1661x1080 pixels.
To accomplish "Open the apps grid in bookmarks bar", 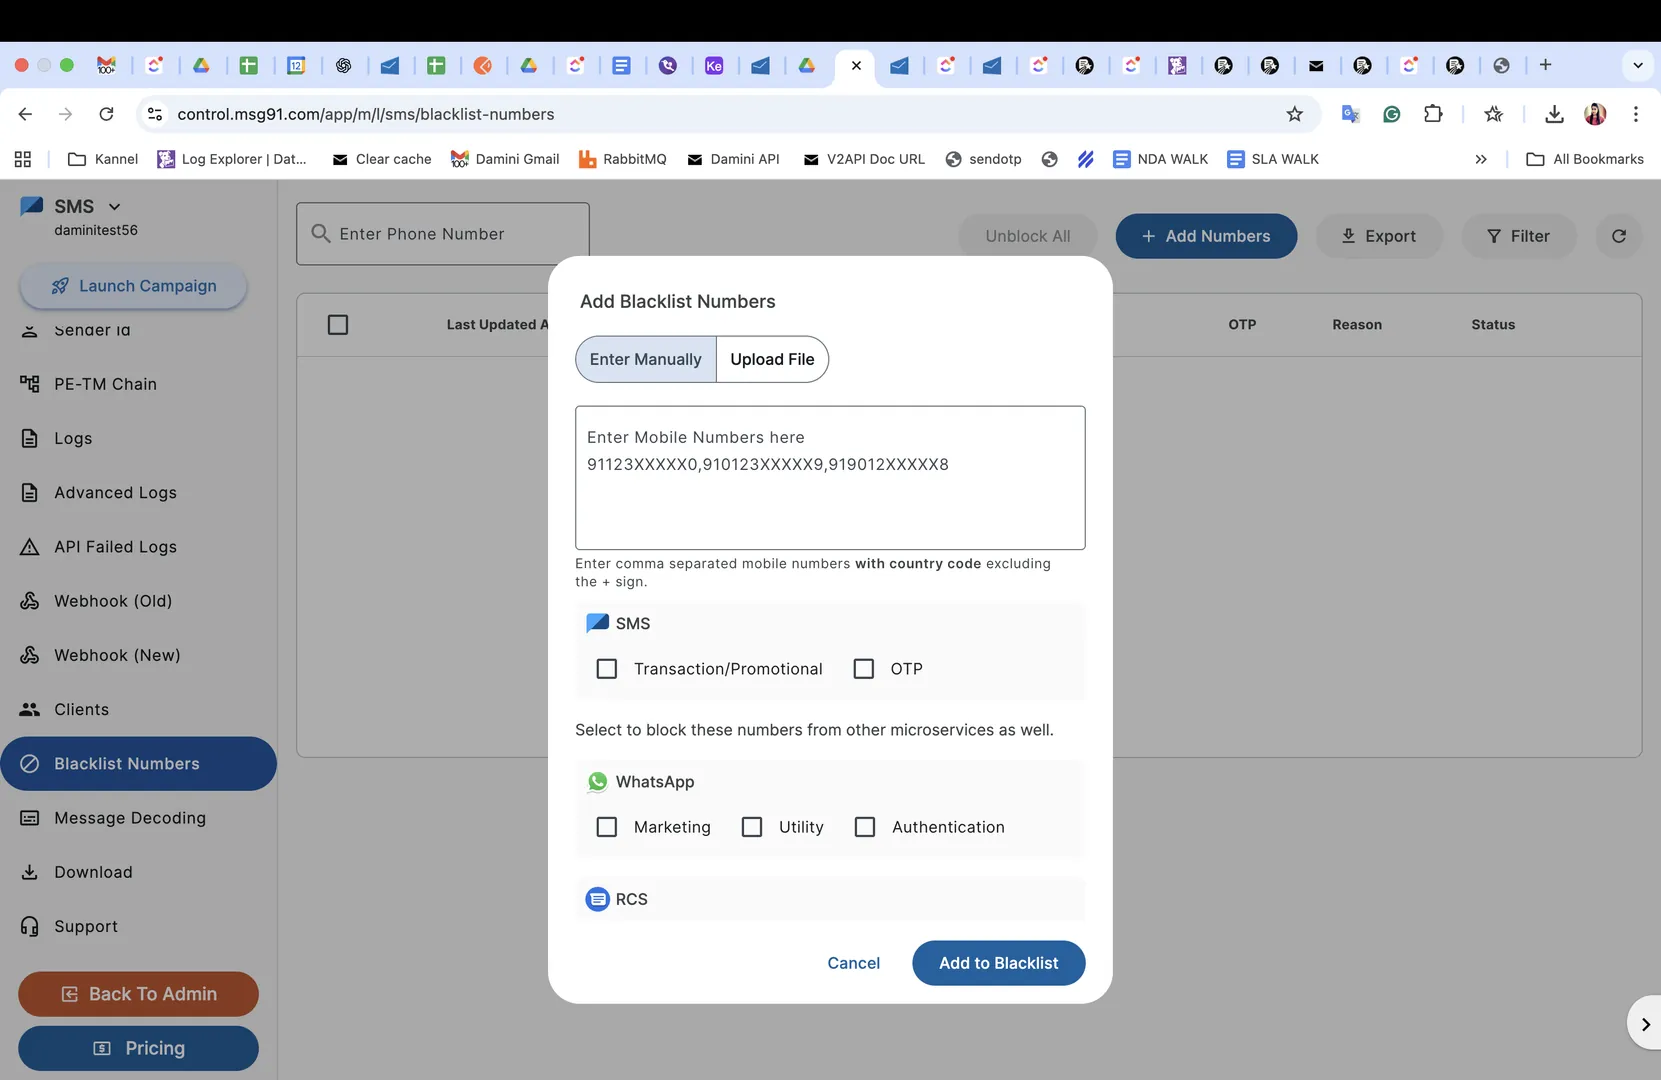I will [23, 159].
